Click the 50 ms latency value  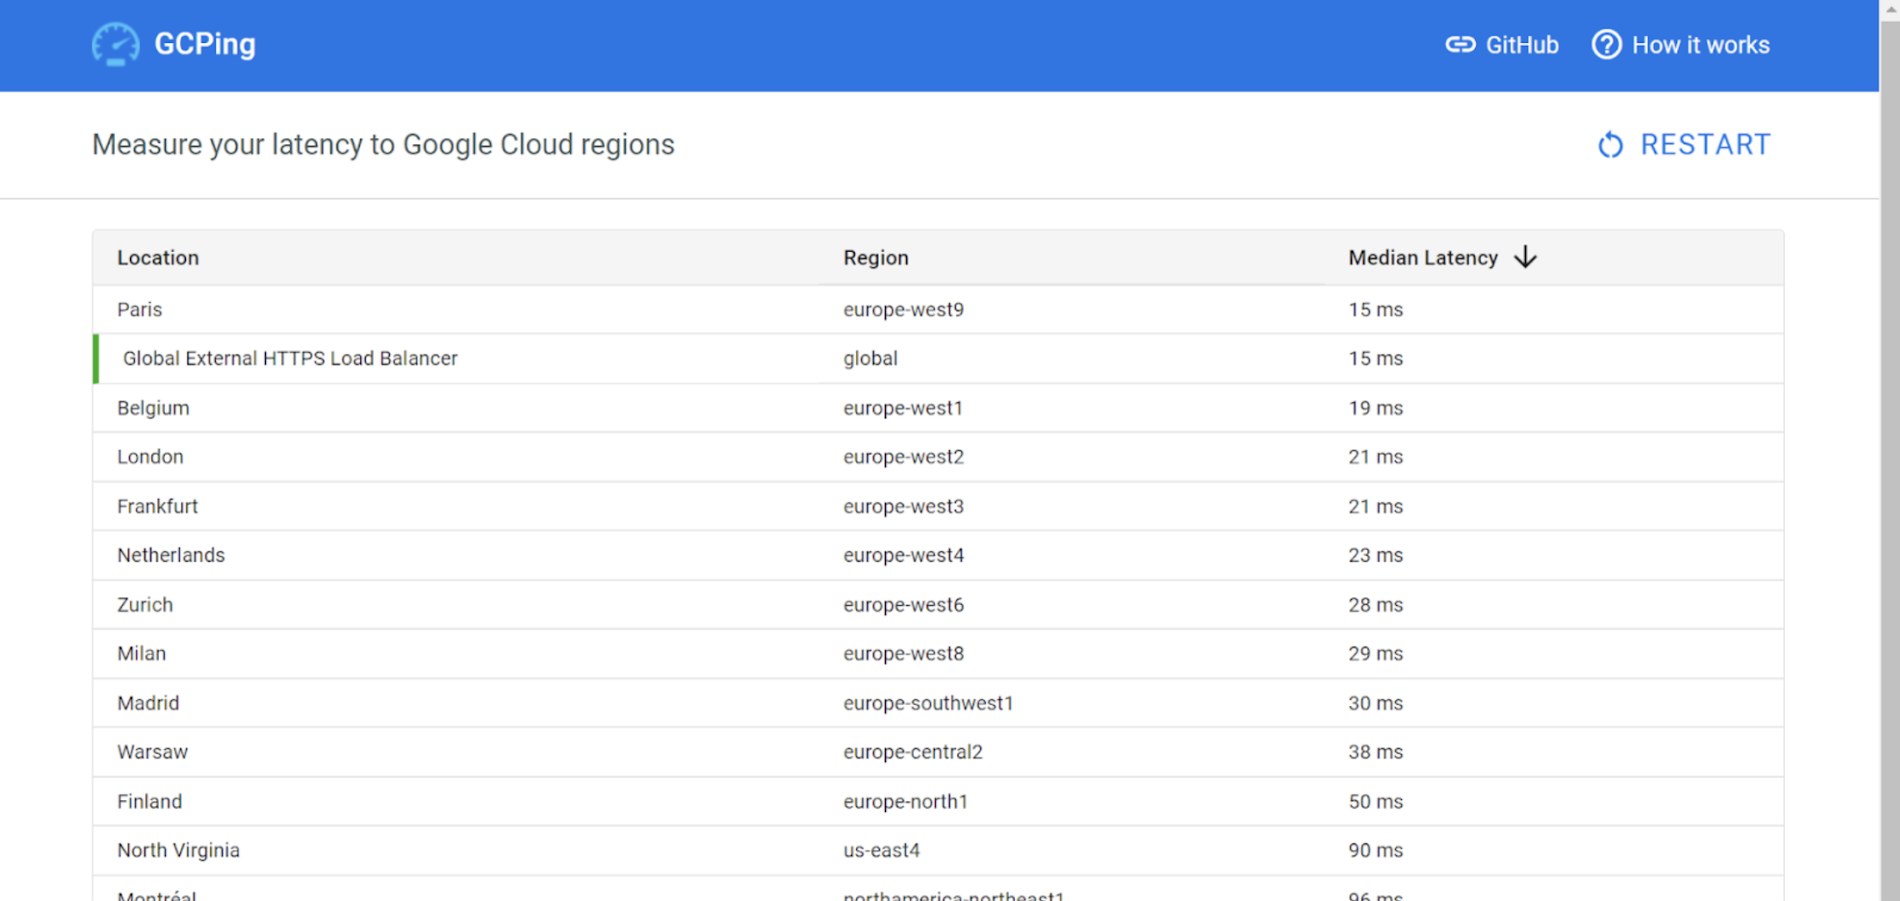[x=1376, y=801]
